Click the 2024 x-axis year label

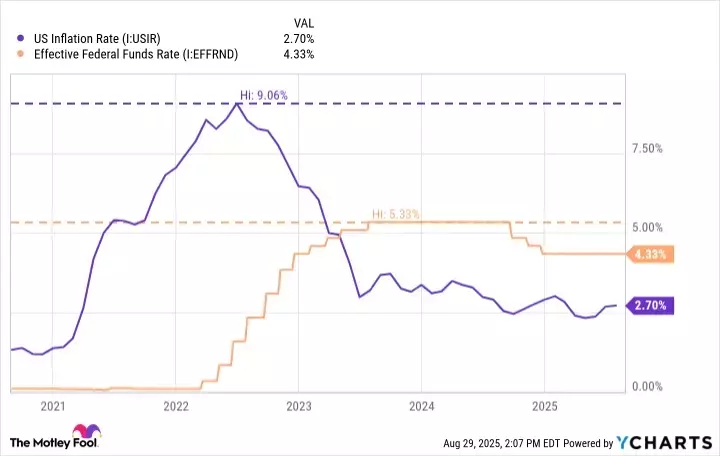[x=421, y=406]
